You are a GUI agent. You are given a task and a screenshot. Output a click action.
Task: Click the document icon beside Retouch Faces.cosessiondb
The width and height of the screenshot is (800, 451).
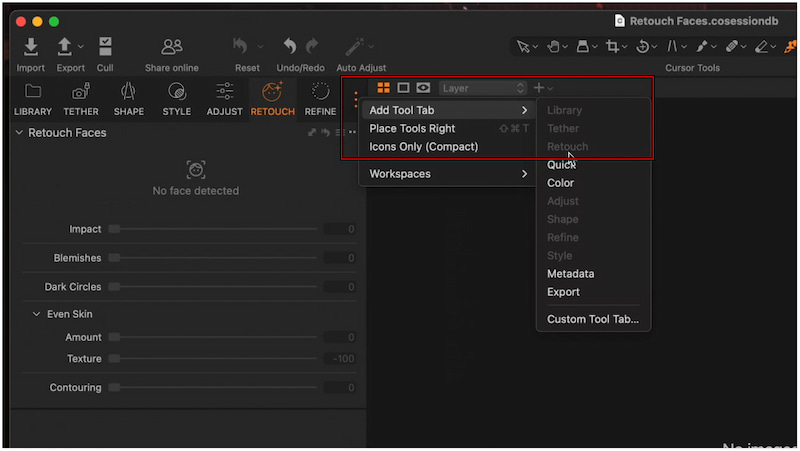pyautogui.click(x=619, y=21)
